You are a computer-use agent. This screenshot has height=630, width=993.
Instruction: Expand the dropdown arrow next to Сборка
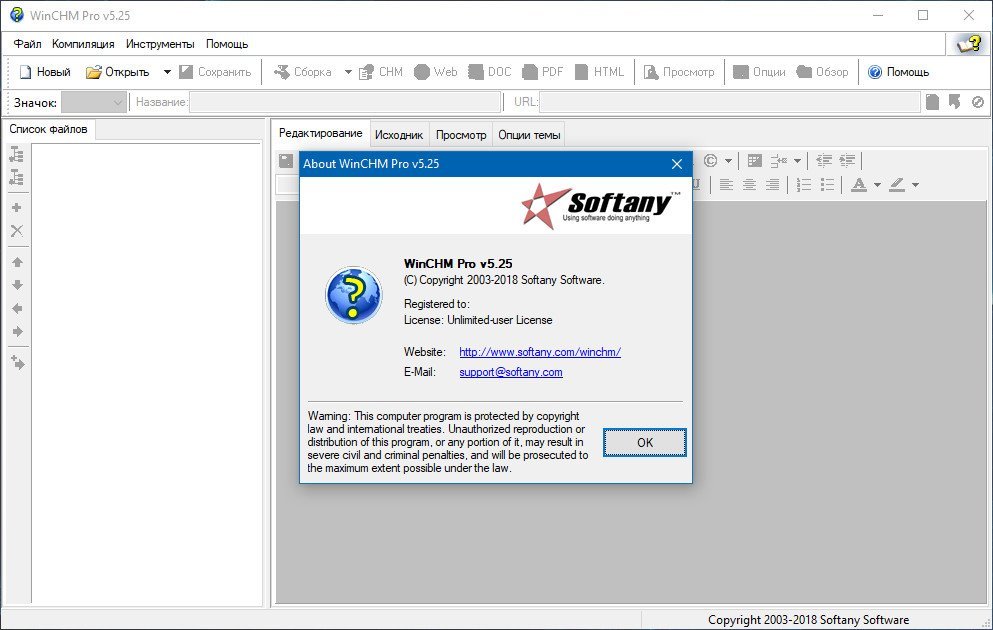tap(348, 72)
